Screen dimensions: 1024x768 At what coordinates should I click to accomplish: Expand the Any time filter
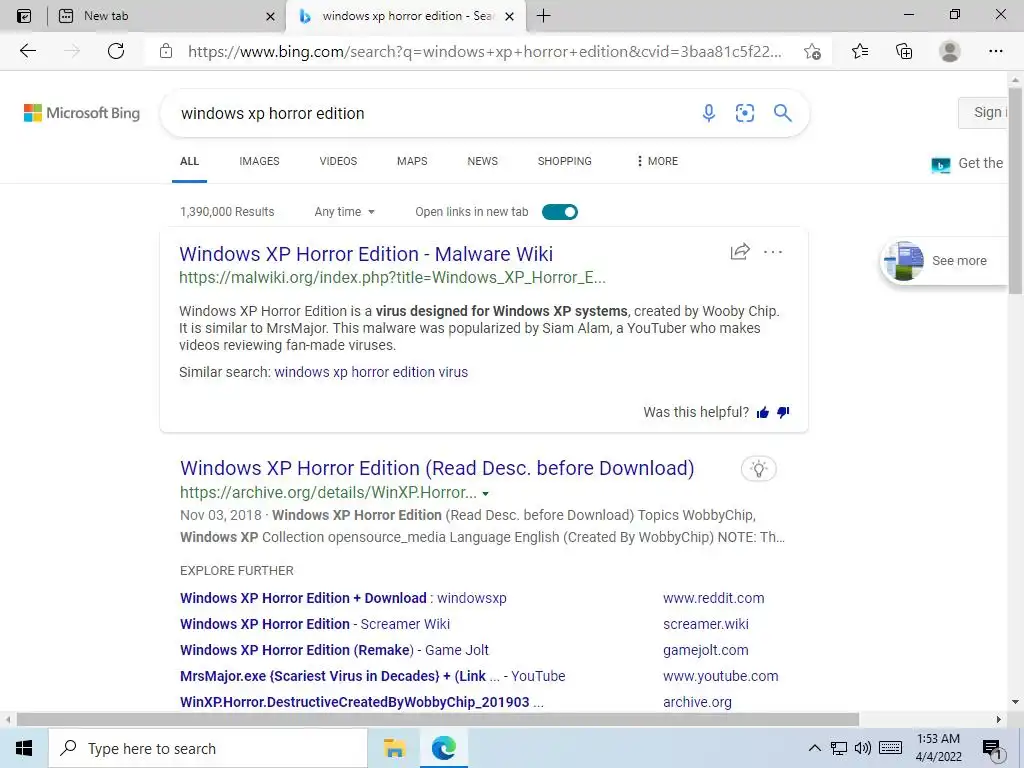(344, 212)
